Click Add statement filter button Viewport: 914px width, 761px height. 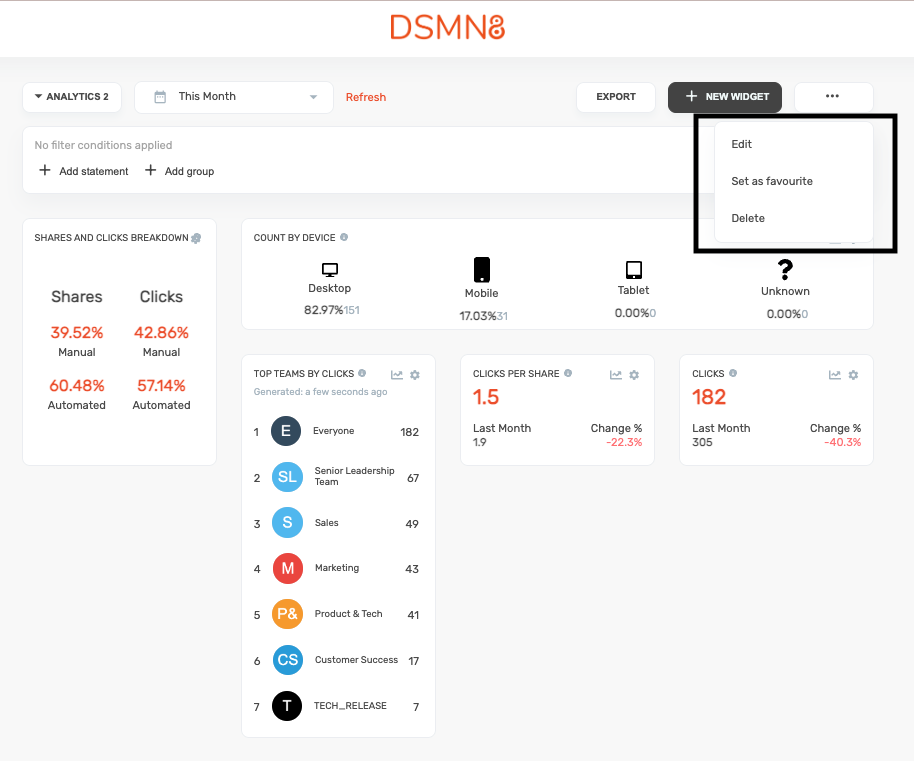click(83, 171)
